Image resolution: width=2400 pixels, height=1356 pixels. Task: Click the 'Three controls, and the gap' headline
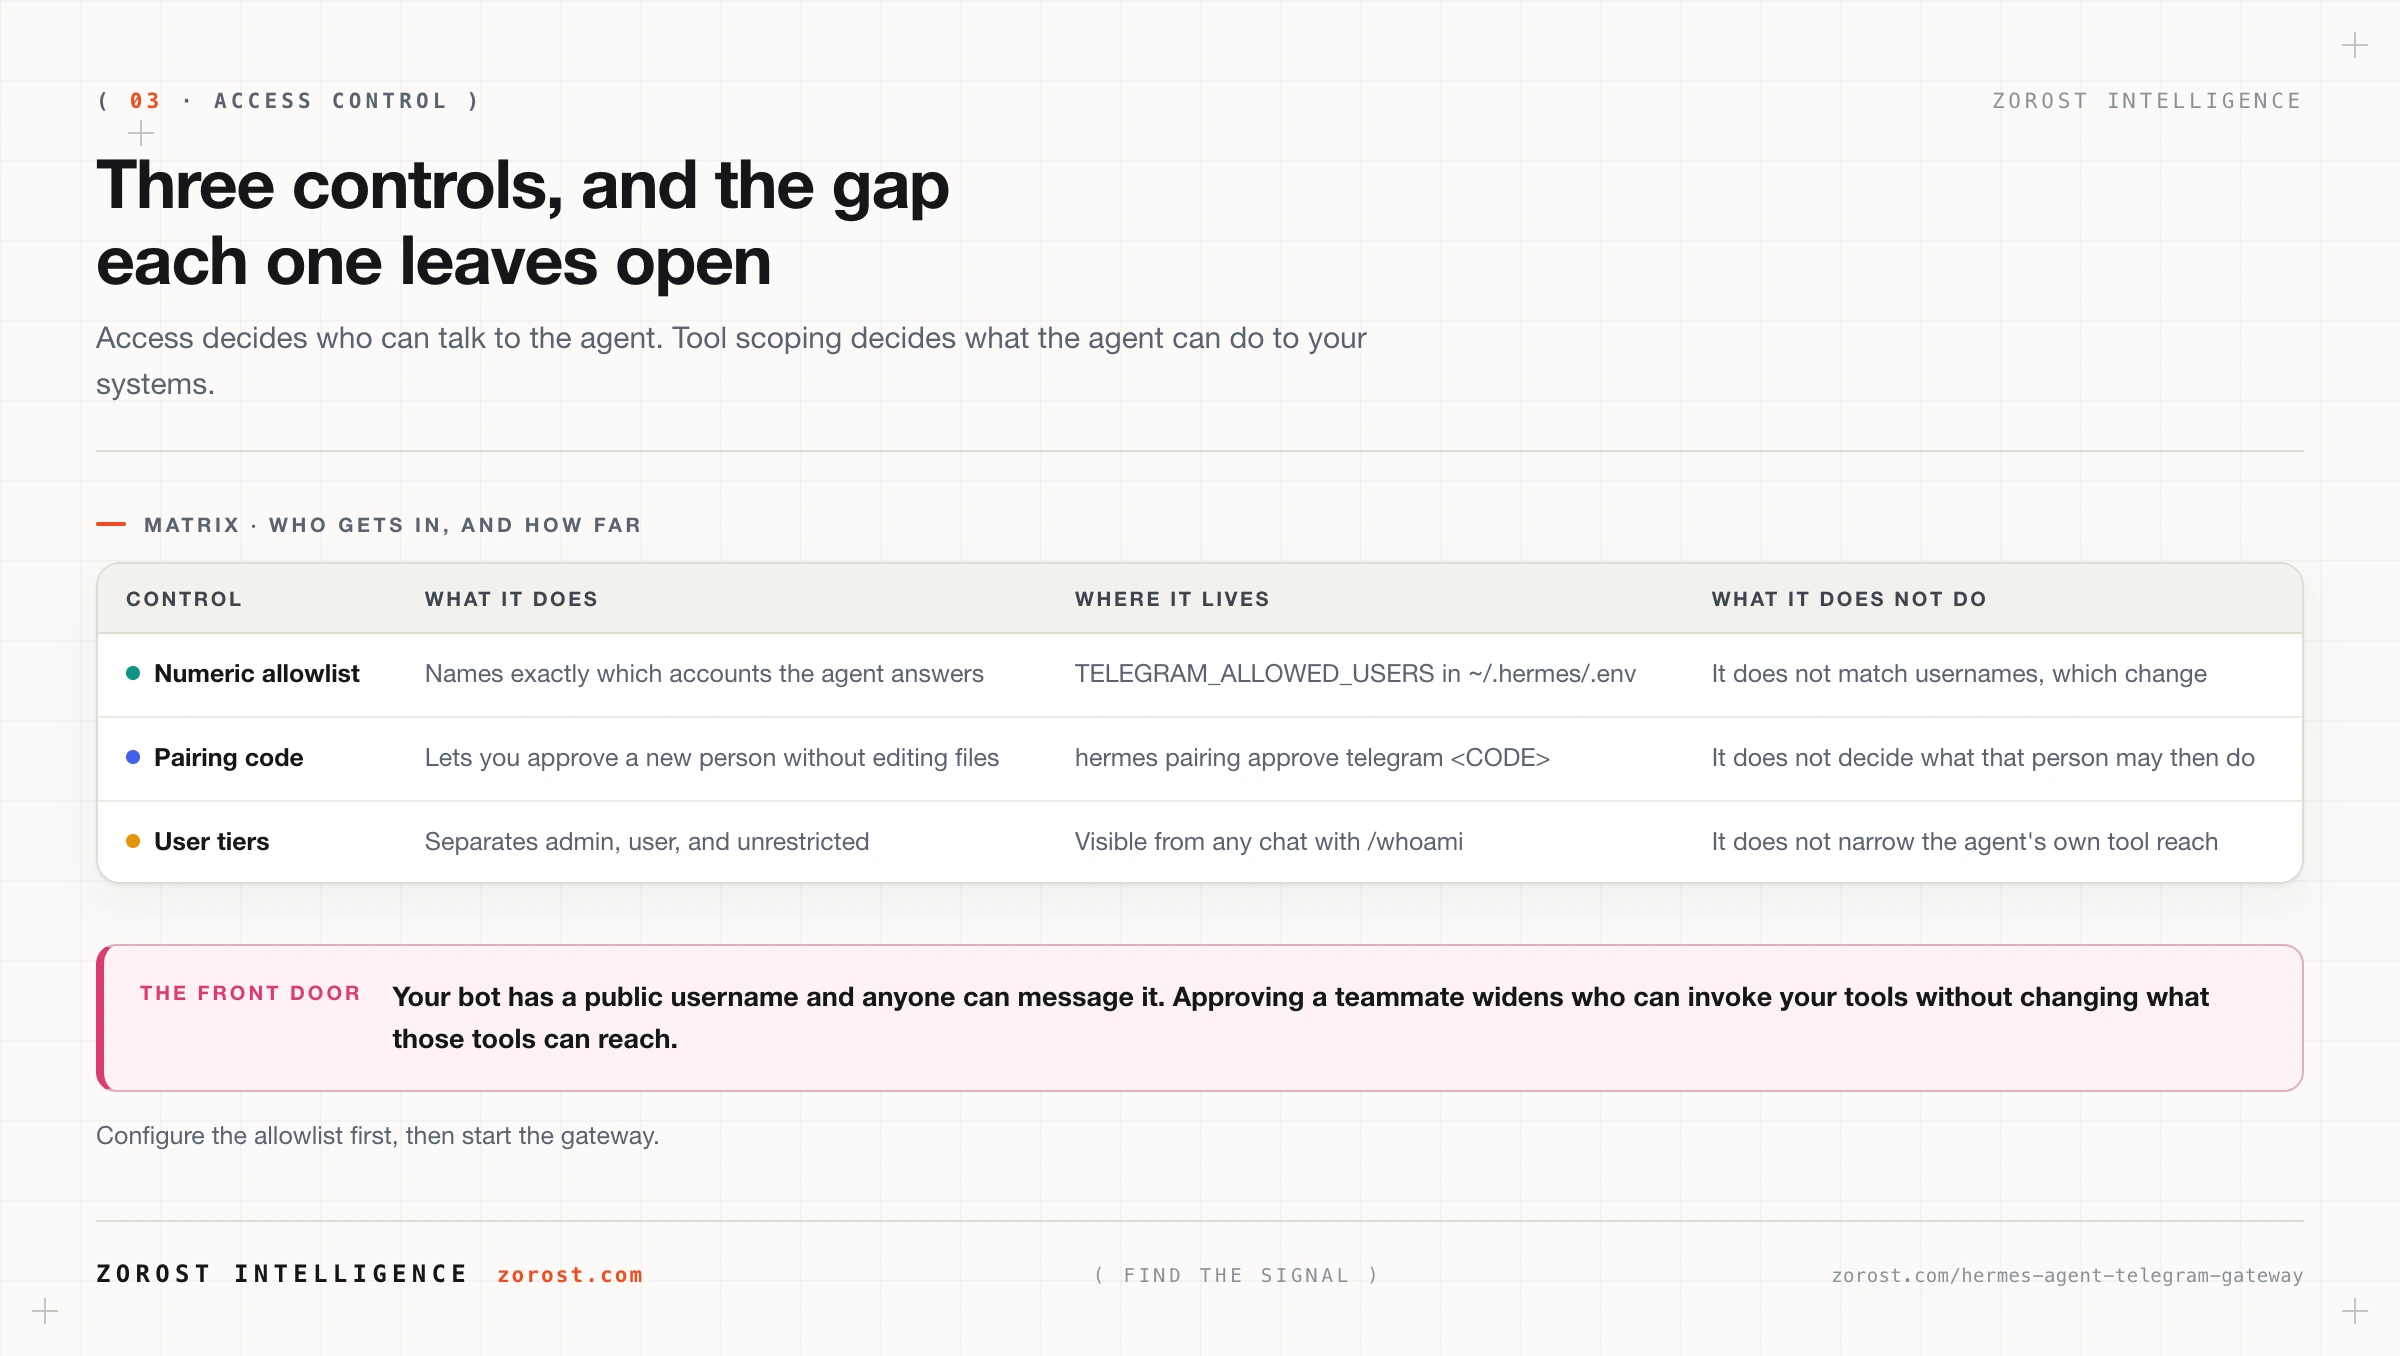pyautogui.click(x=522, y=223)
